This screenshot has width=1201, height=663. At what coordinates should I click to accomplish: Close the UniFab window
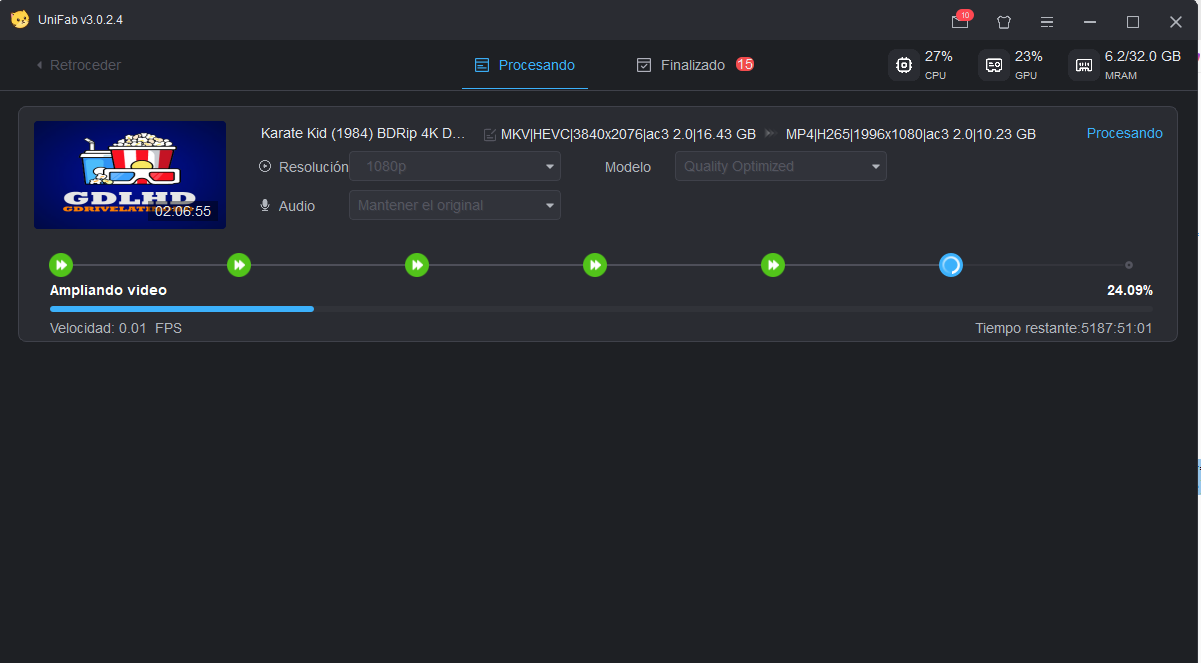1176,21
